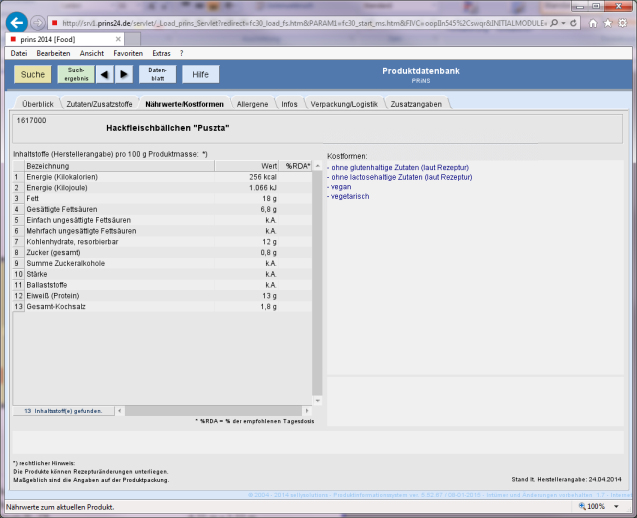Switch to the Zutaten/Zusatzstoffe tab
637x518 pixels.
click(x=99, y=103)
